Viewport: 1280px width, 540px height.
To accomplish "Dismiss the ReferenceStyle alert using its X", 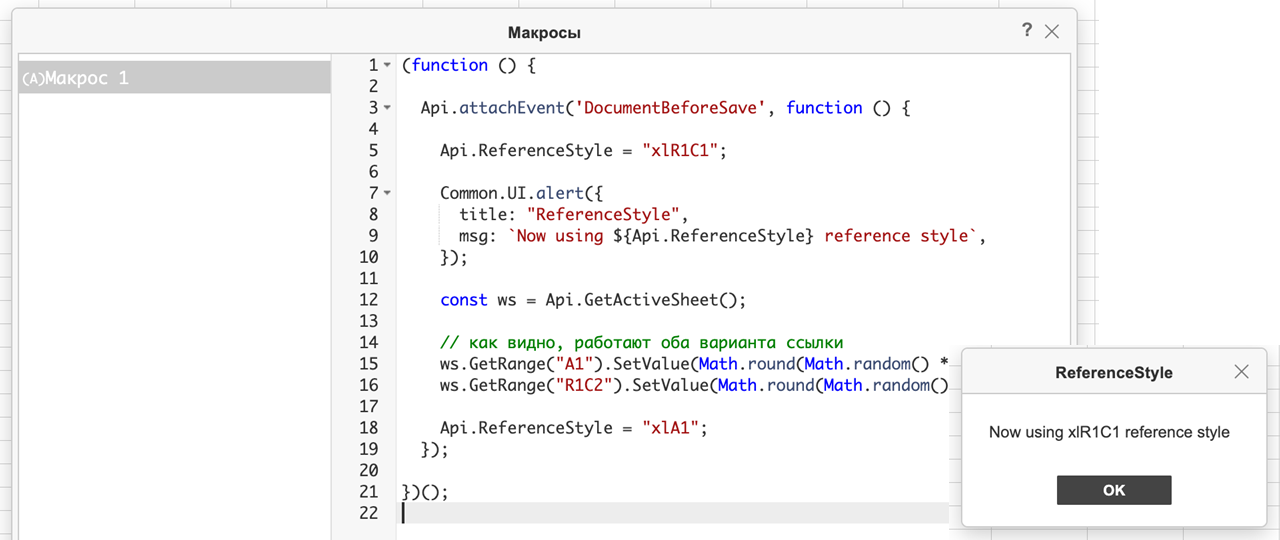I will (1241, 372).
